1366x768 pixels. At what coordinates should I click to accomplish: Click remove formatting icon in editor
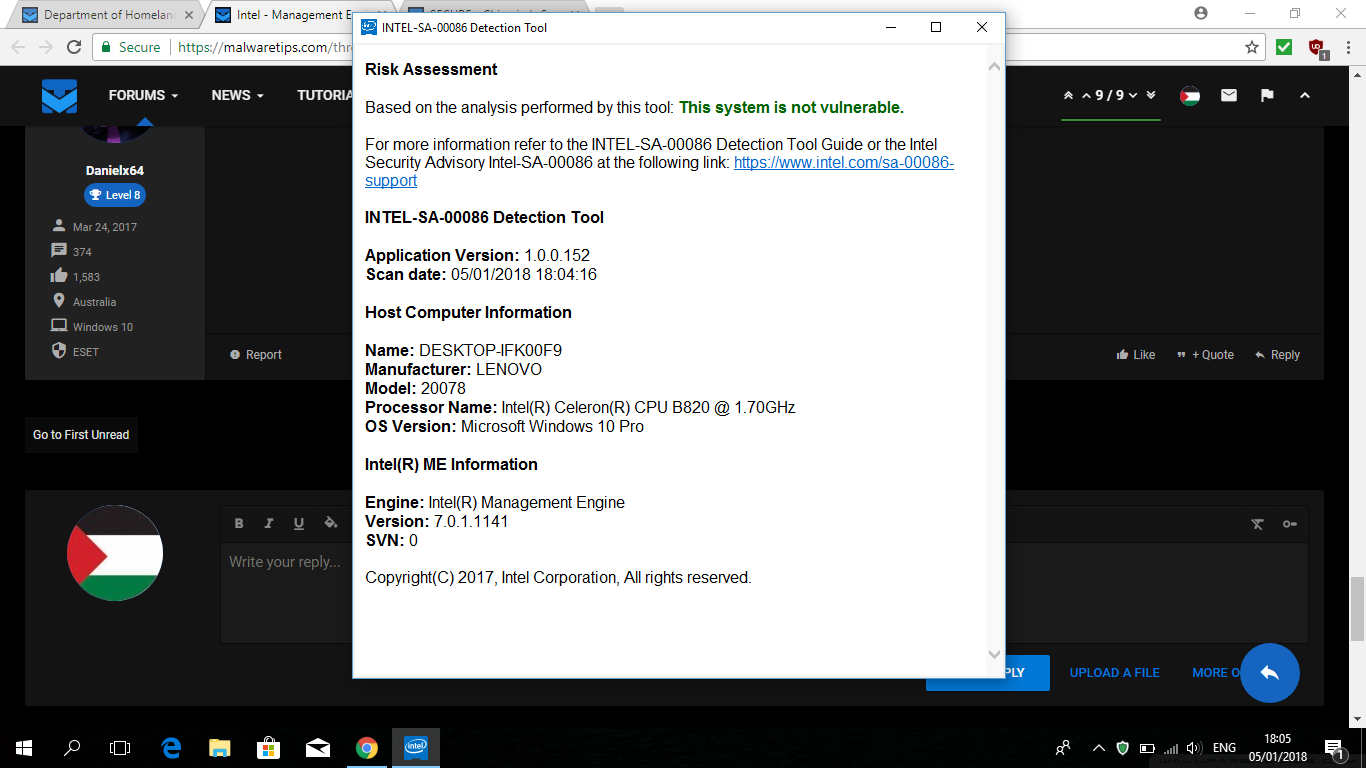point(1258,524)
